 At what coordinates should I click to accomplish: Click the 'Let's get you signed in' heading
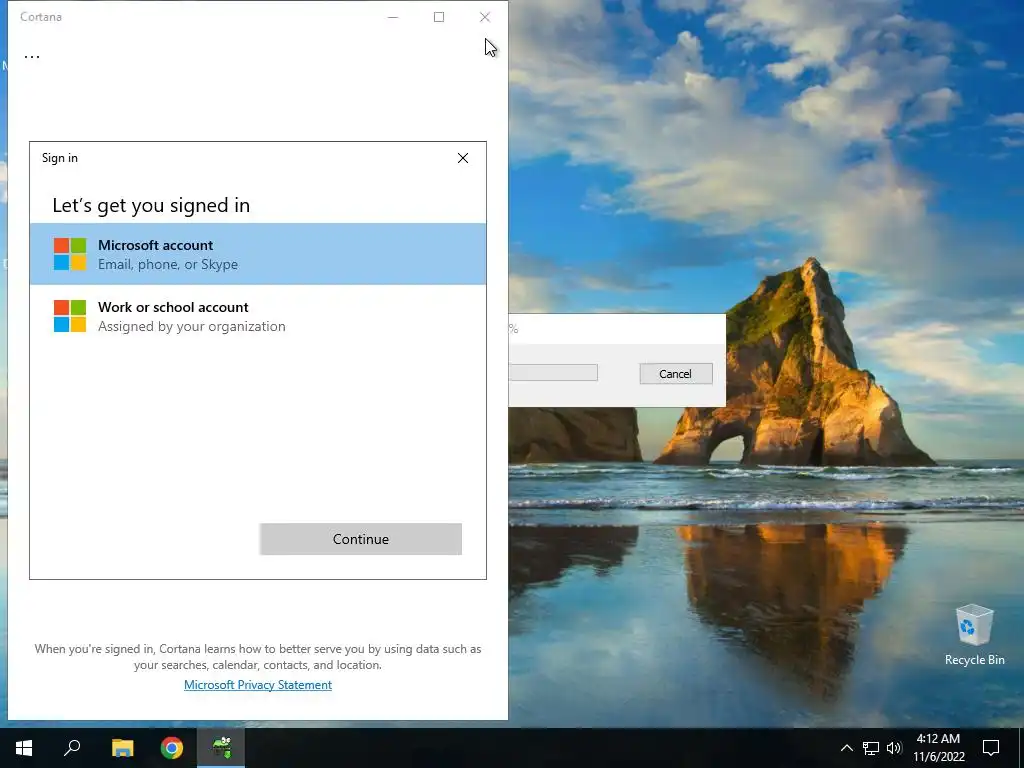(151, 206)
